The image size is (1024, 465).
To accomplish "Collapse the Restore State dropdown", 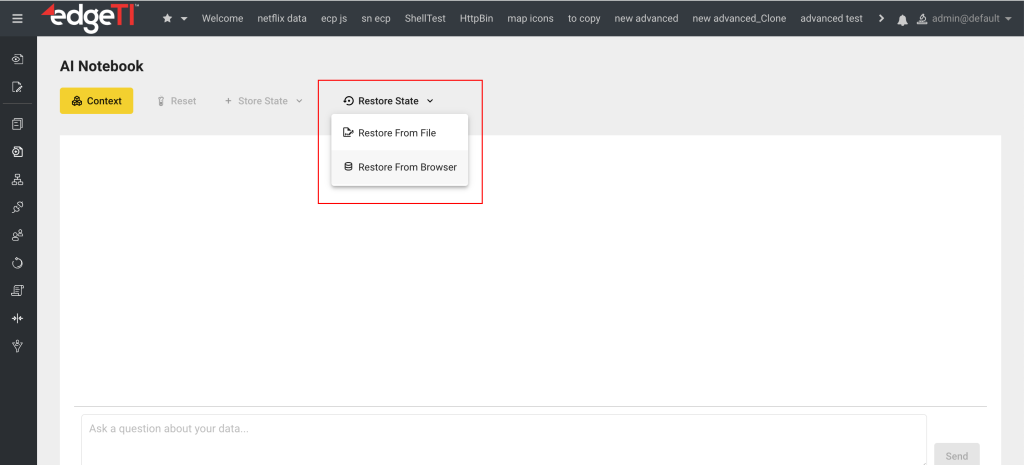I will [388, 101].
